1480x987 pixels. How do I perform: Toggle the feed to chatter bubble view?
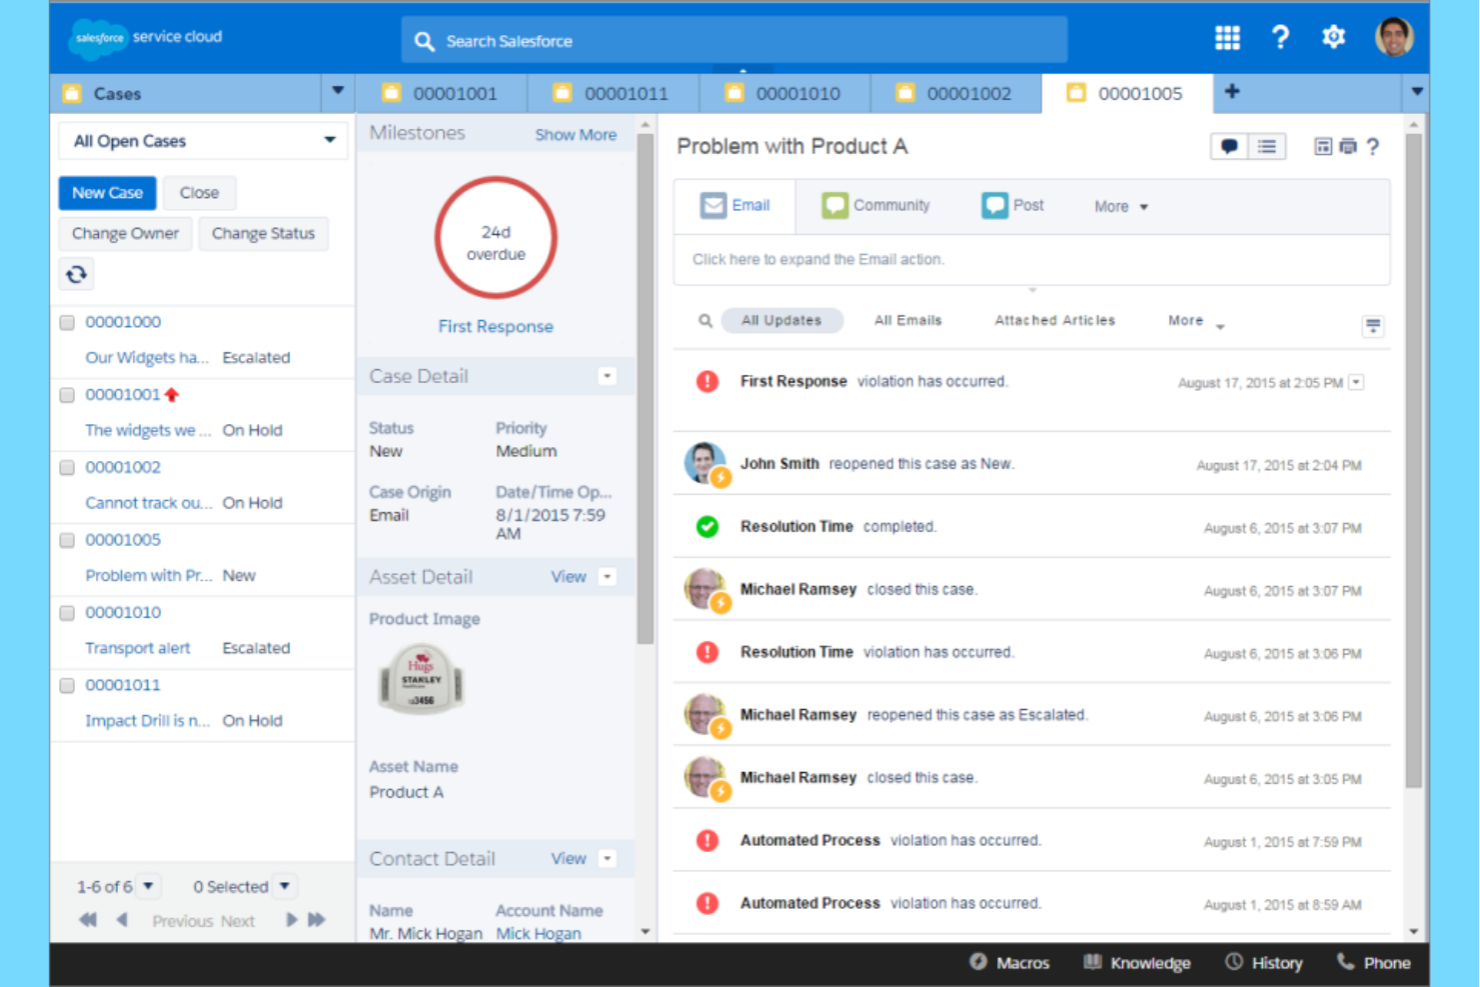coord(1229,146)
